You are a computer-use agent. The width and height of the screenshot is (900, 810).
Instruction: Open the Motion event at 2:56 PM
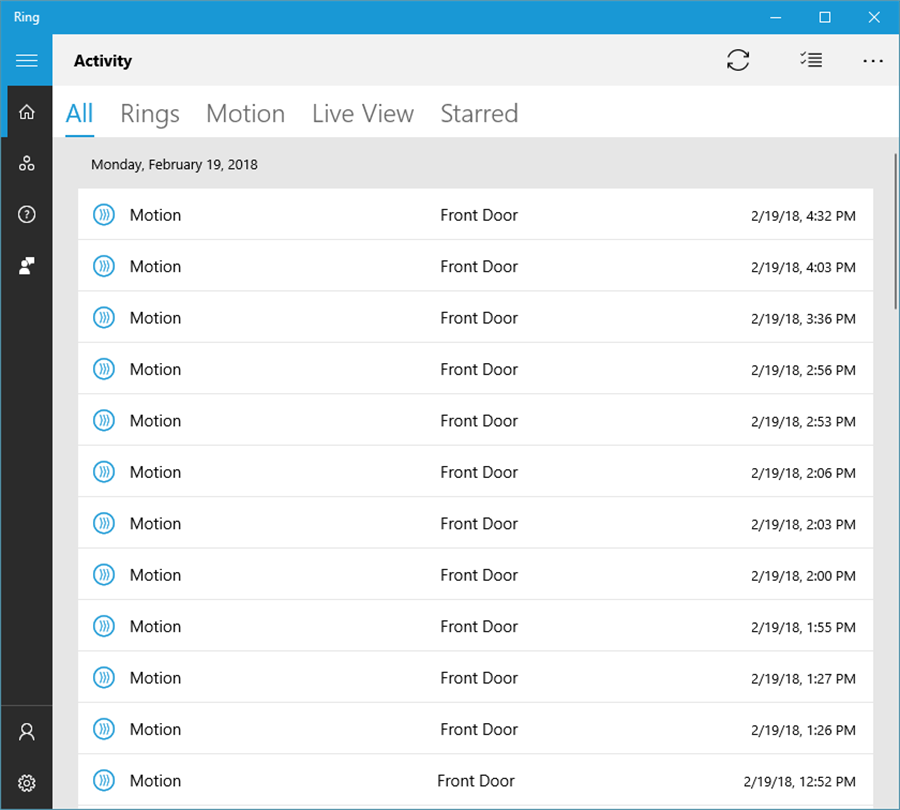[x=475, y=369]
